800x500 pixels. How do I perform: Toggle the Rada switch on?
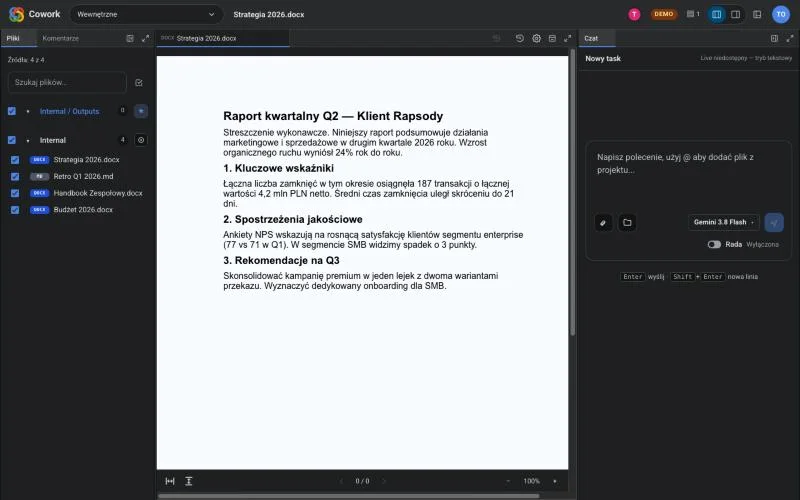point(714,244)
